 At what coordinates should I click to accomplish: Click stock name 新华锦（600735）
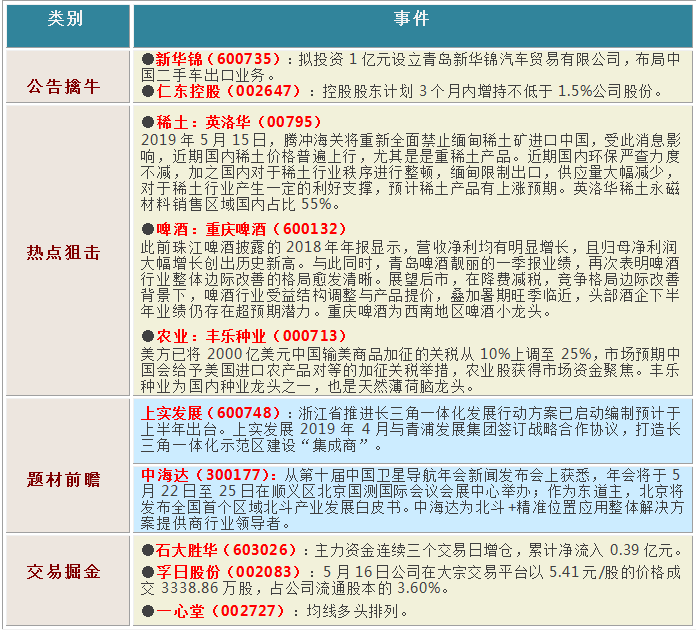point(218,59)
